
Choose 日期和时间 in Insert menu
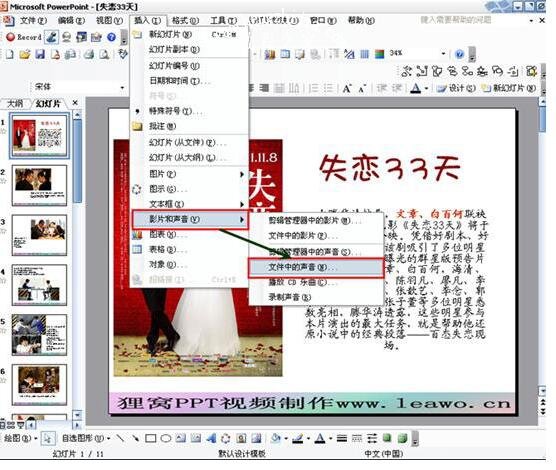(189, 81)
